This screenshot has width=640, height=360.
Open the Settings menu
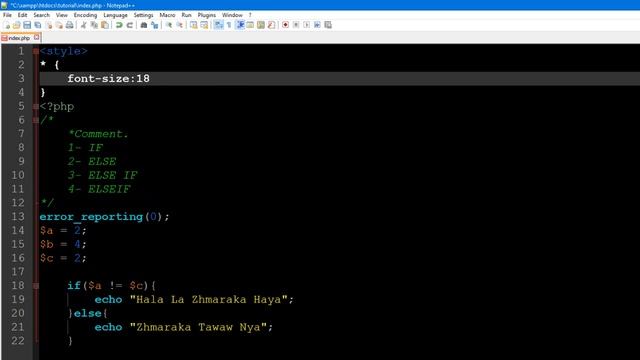pos(143,15)
